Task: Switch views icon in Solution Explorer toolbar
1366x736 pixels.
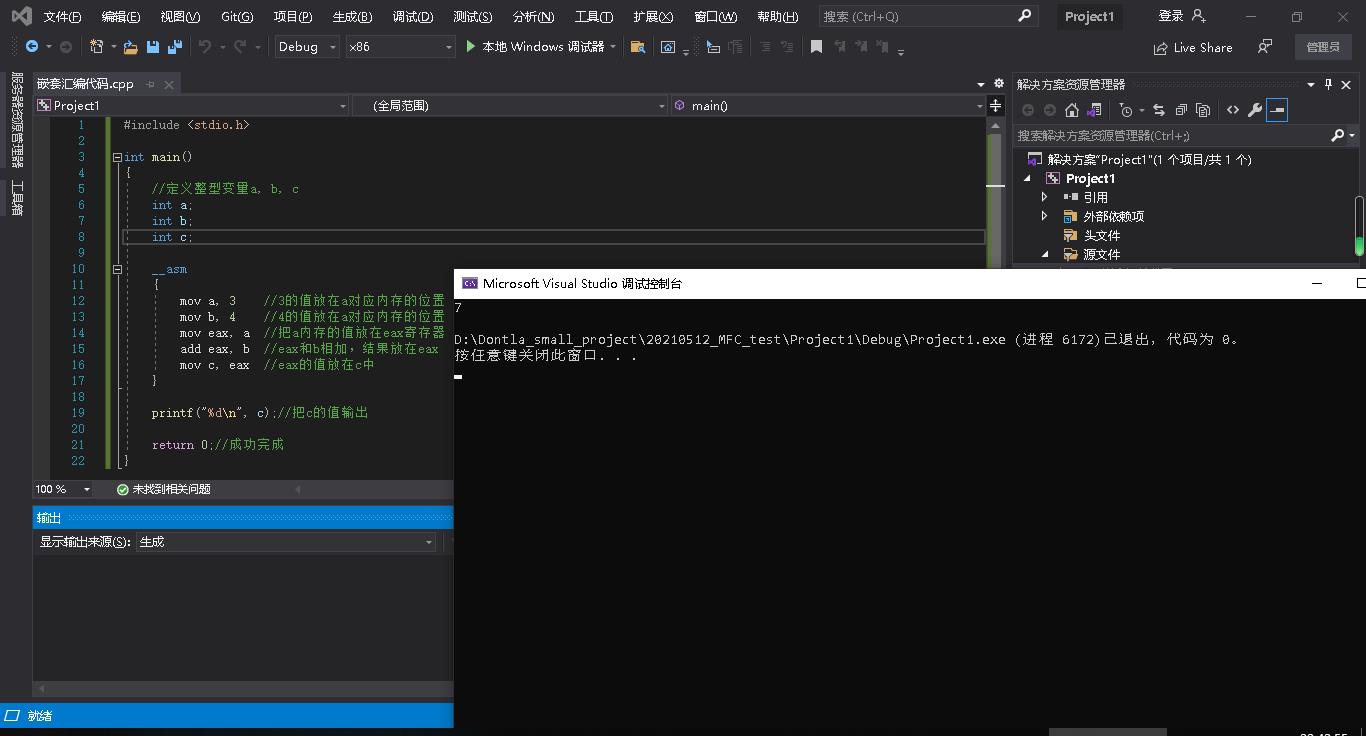Action: tap(1095, 110)
